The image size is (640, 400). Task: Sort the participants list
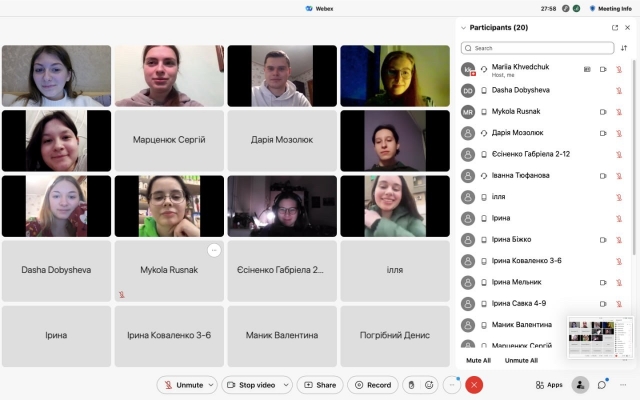pyautogui.click(x=624, y=48)
